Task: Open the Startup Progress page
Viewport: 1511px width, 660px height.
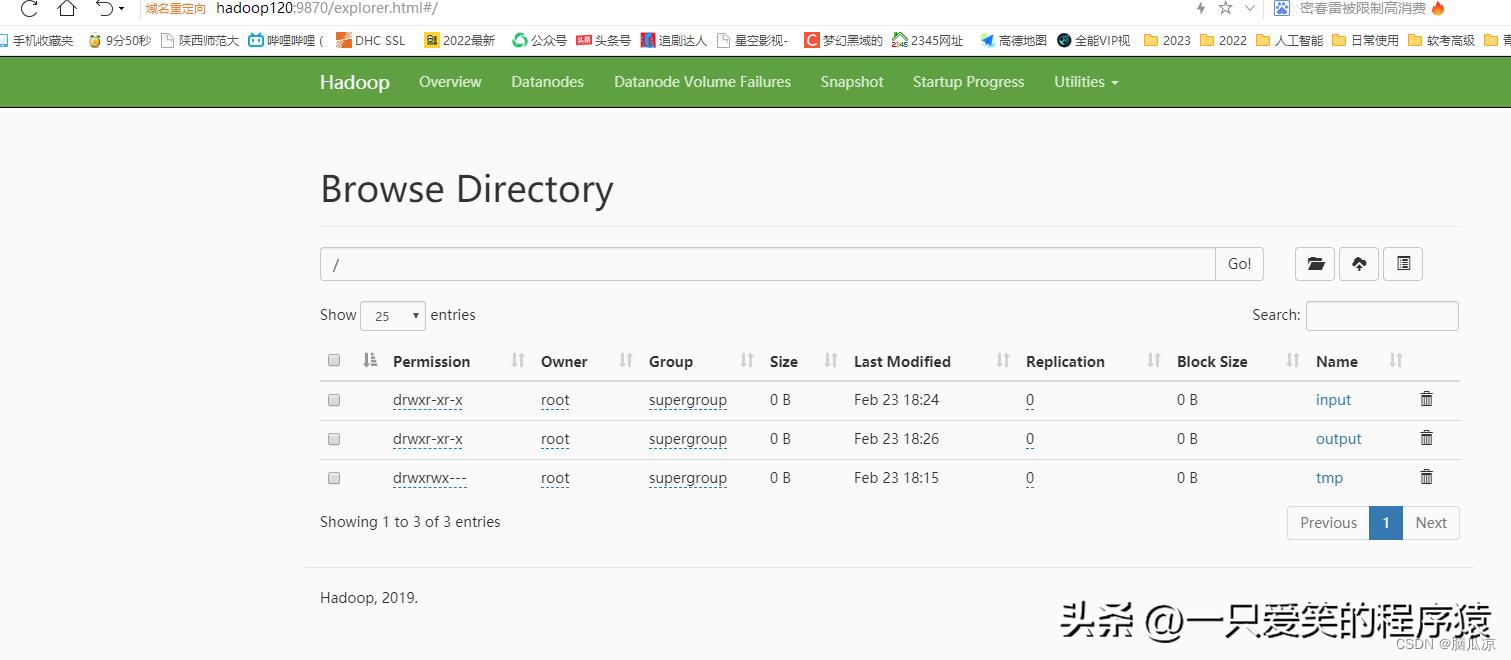Action: click(x=967, y=82)
